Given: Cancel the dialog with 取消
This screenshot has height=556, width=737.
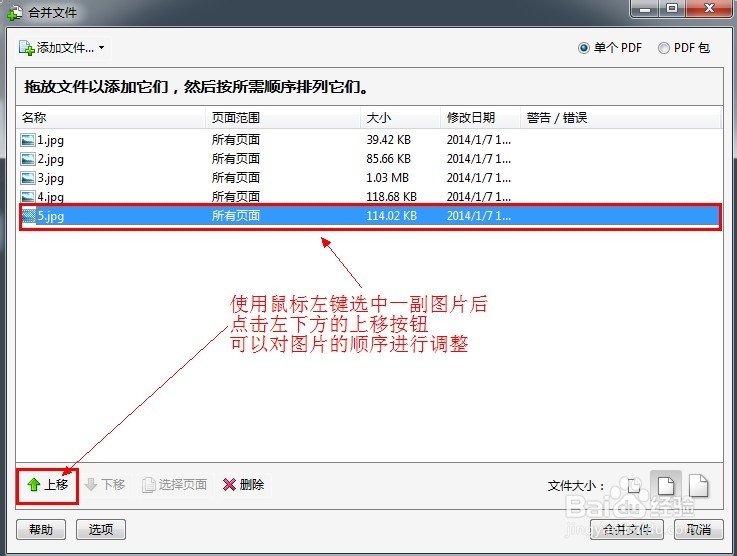Looking at the screenshot, I should 698,530.
